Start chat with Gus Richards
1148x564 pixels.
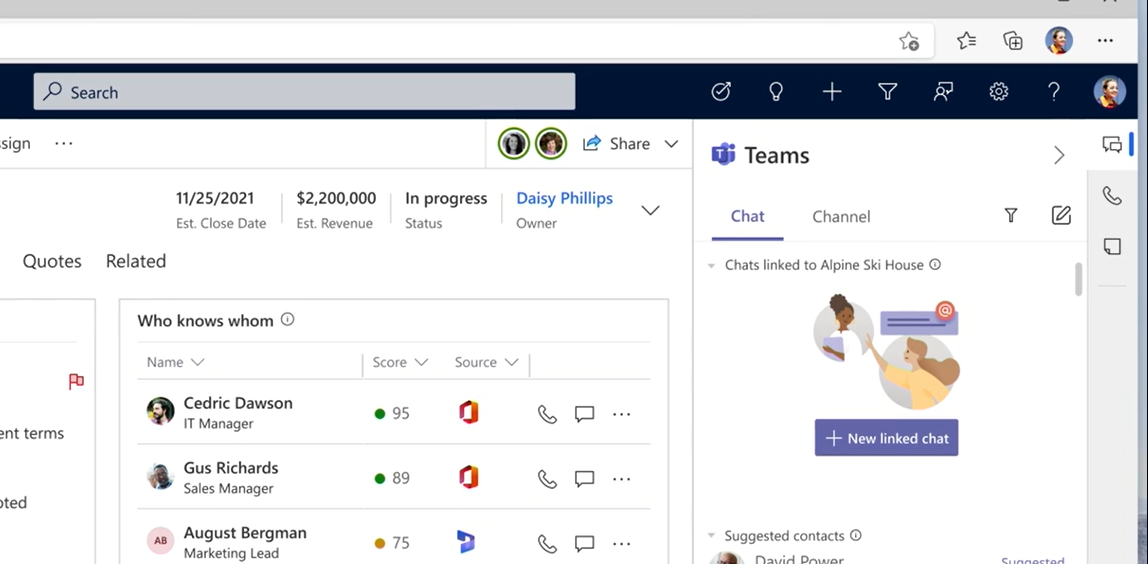pyautogui.click(x=584, y=479)
